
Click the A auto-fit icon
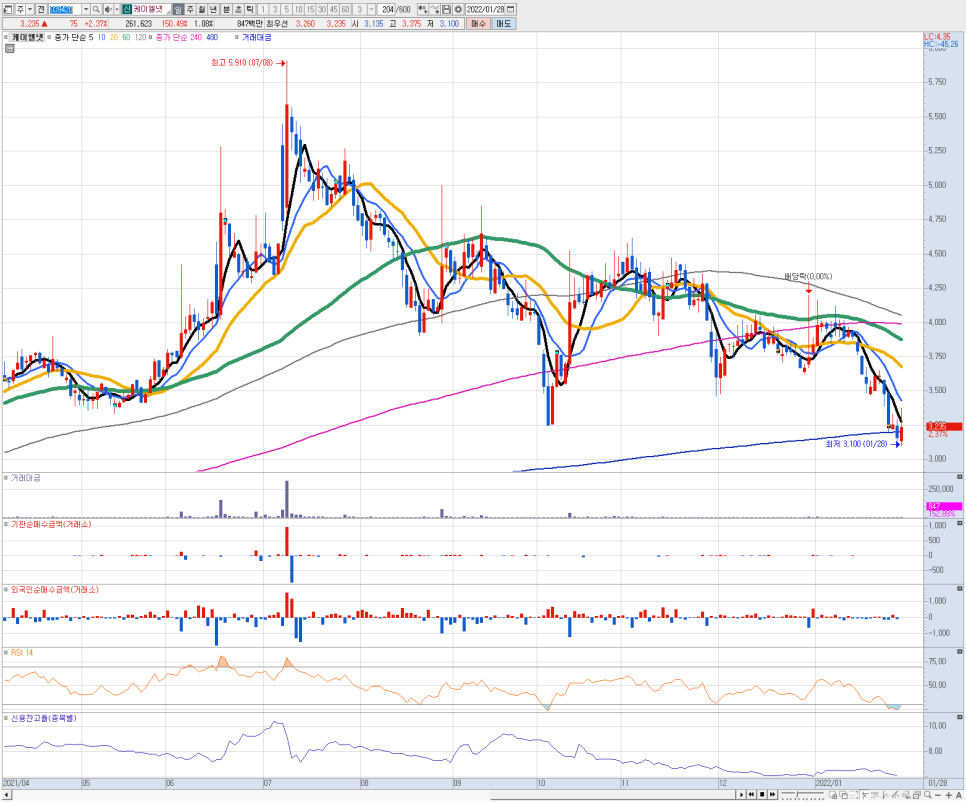[959, 795]
